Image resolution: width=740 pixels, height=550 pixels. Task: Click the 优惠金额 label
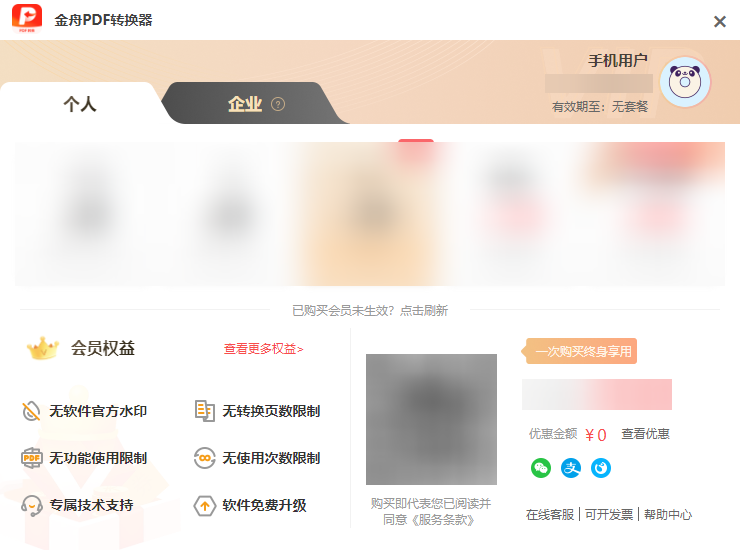[x=553, y=434]
